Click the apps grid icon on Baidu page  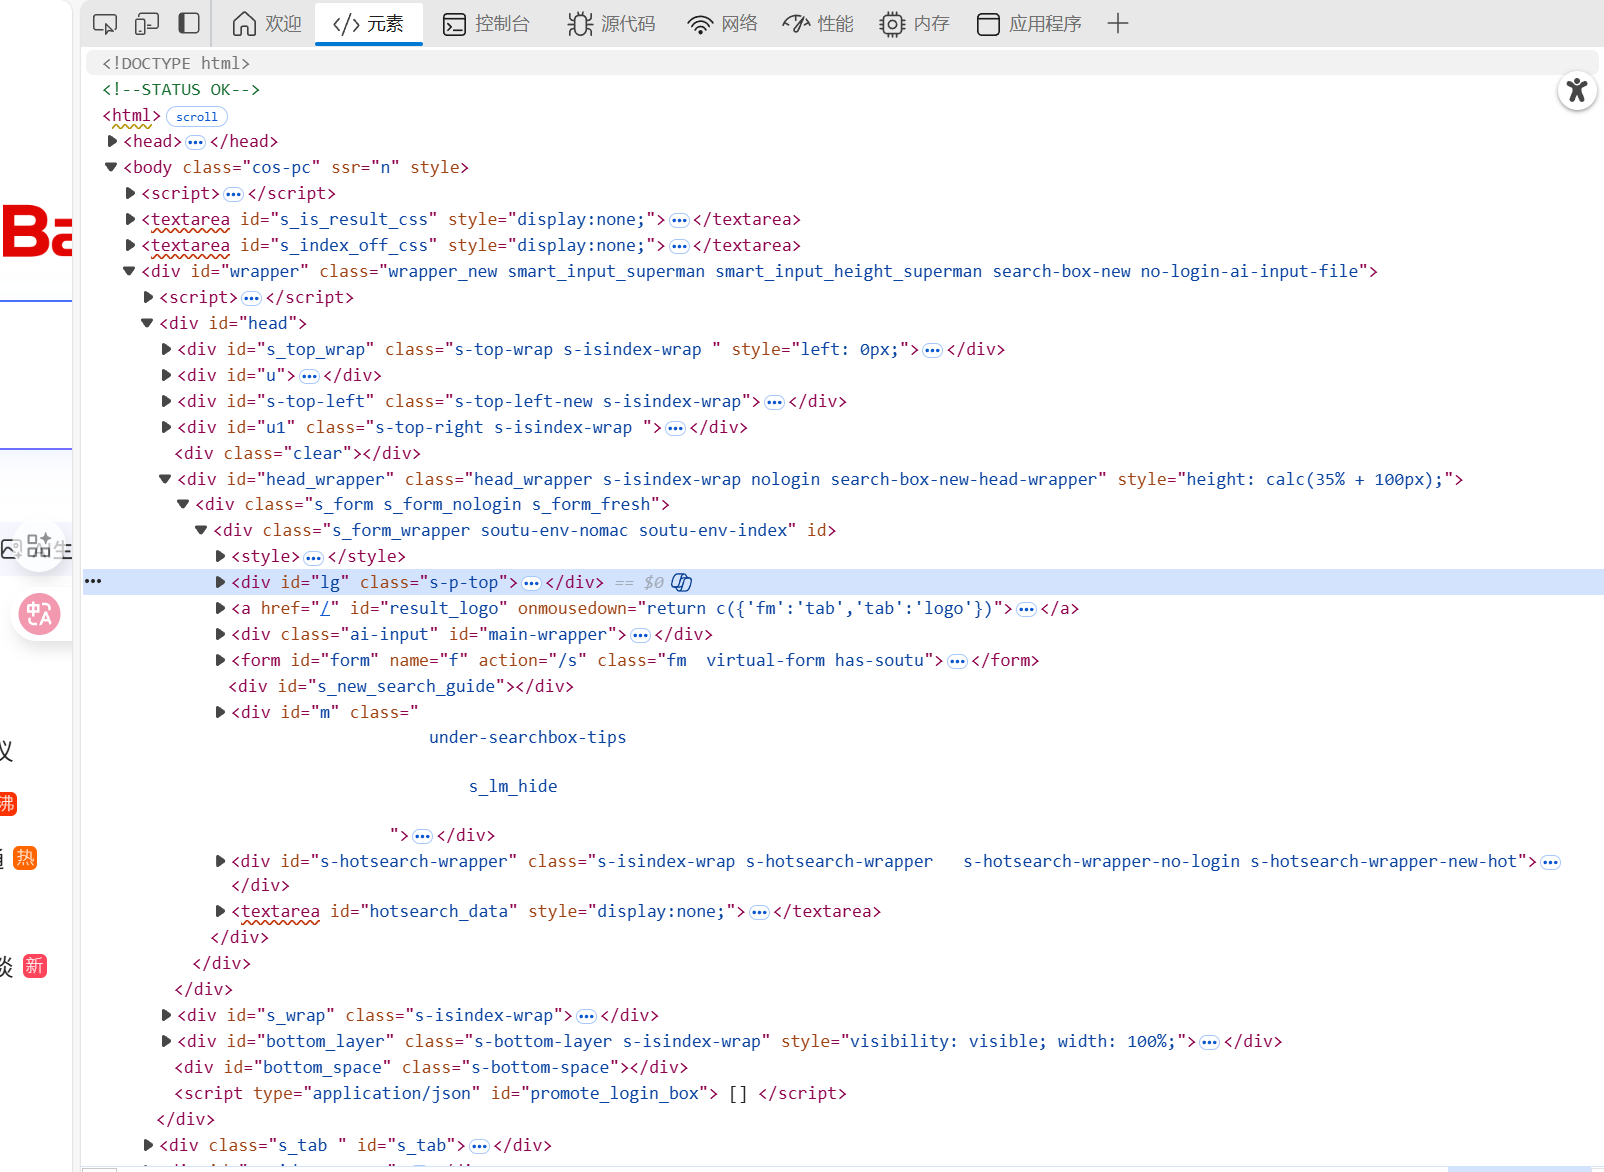point(39,546)
